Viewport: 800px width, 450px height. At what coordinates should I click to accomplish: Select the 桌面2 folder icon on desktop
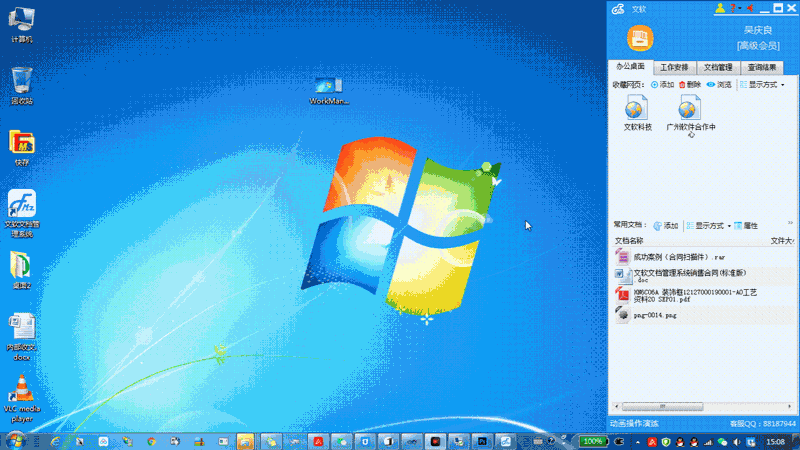[x=21, y=270]
